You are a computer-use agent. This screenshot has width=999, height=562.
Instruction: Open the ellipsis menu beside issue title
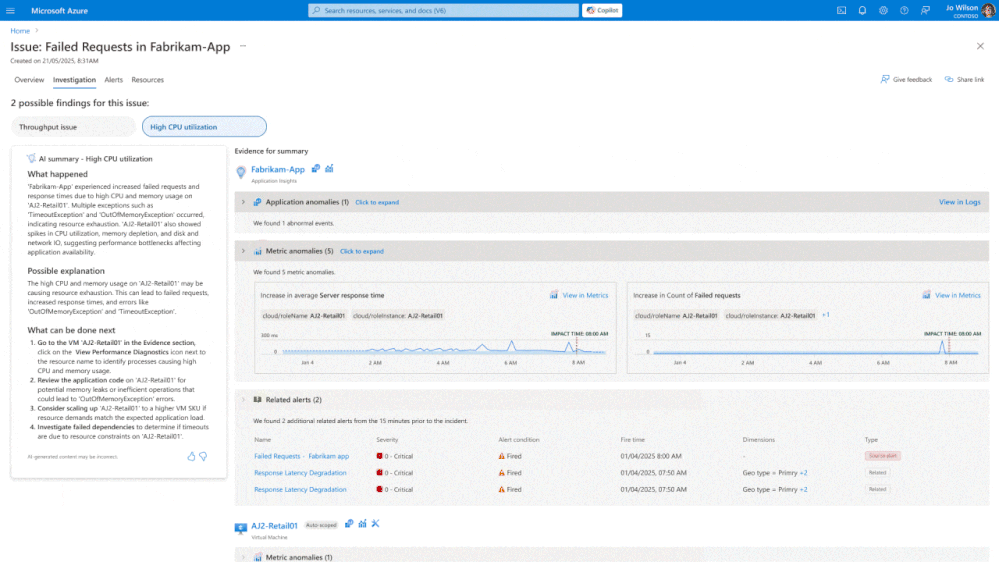pyautogui.click(x=243, y=46)
